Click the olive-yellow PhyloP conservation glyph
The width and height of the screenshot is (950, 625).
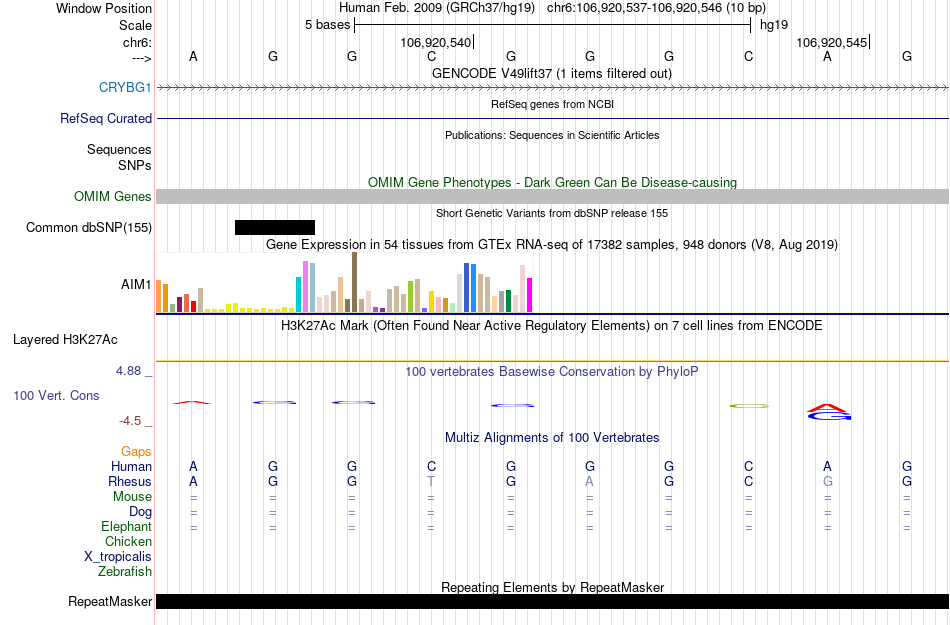pyautogui.click(x=749, y=406)
